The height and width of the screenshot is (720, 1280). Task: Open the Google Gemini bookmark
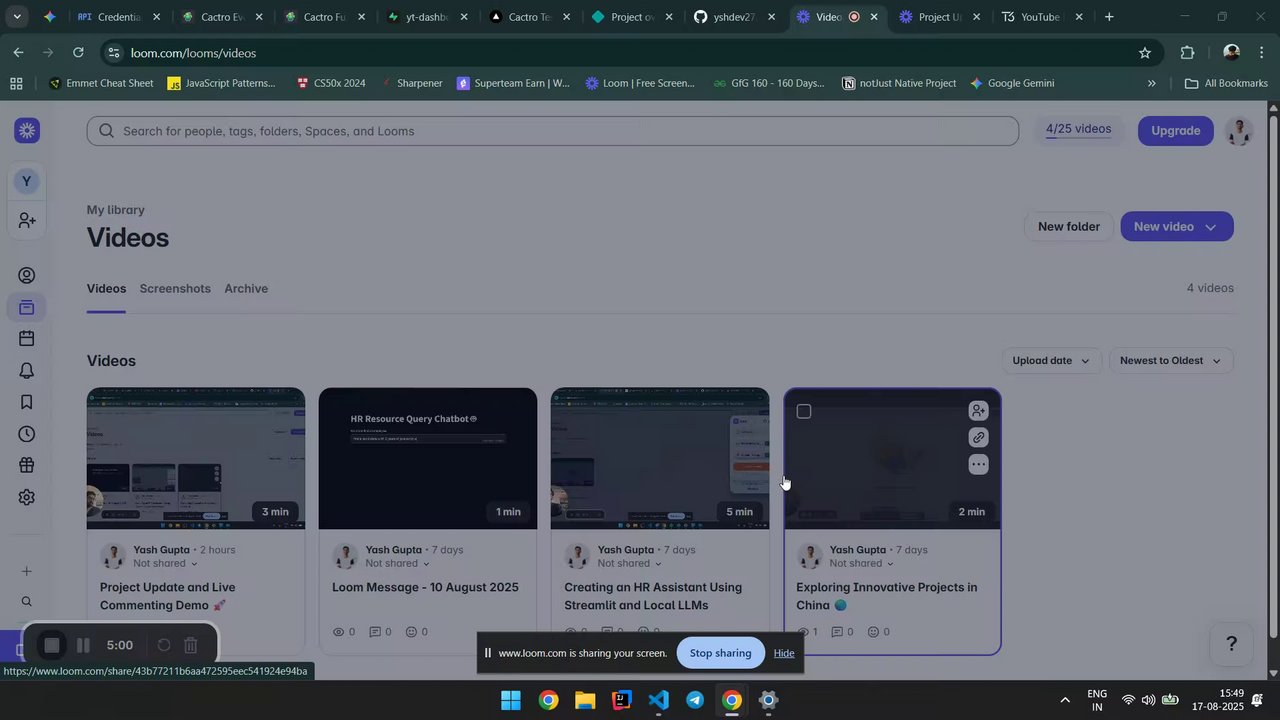coord(1011,84)
